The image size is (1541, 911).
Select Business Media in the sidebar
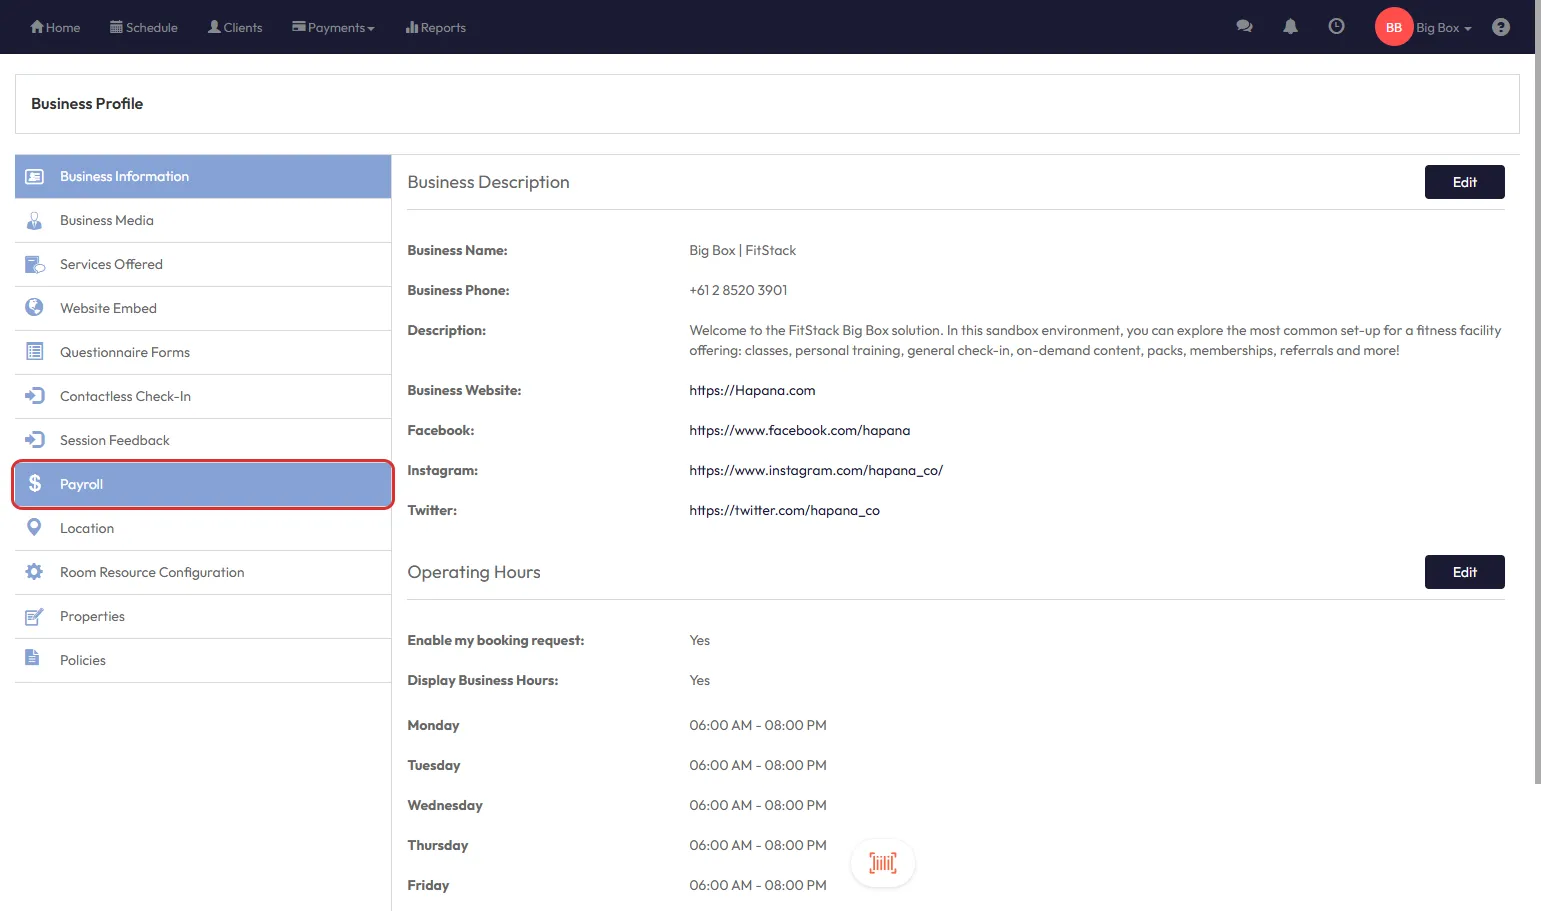(107, 220)
